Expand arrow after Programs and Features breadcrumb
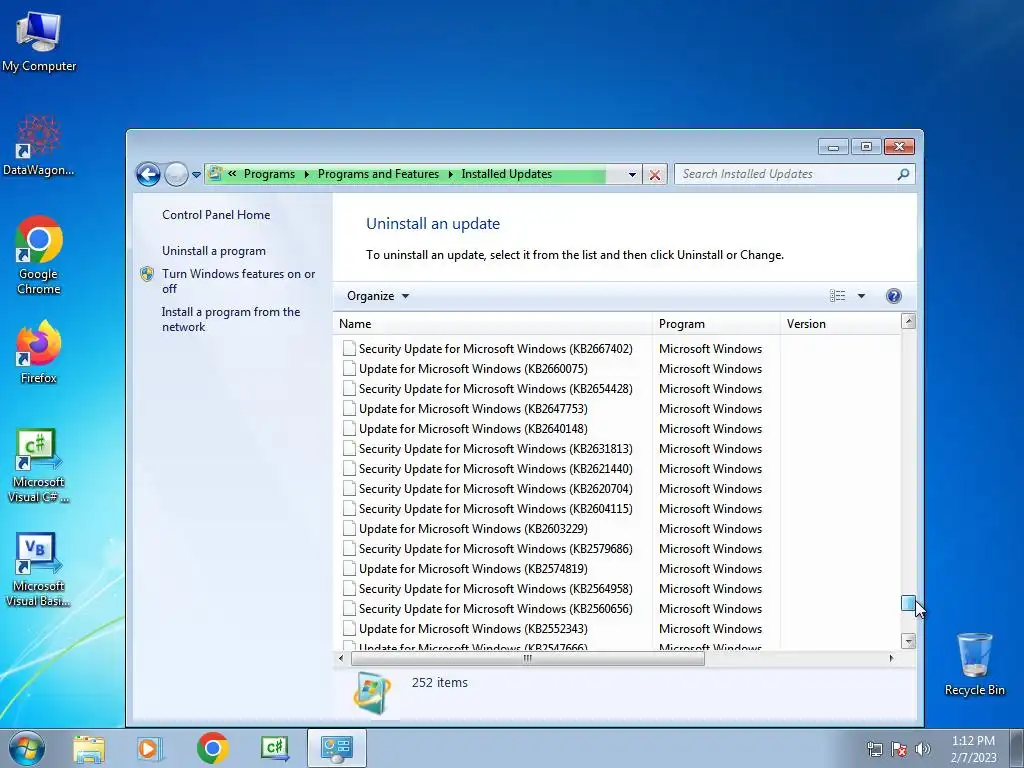 (x=450, y=174)
